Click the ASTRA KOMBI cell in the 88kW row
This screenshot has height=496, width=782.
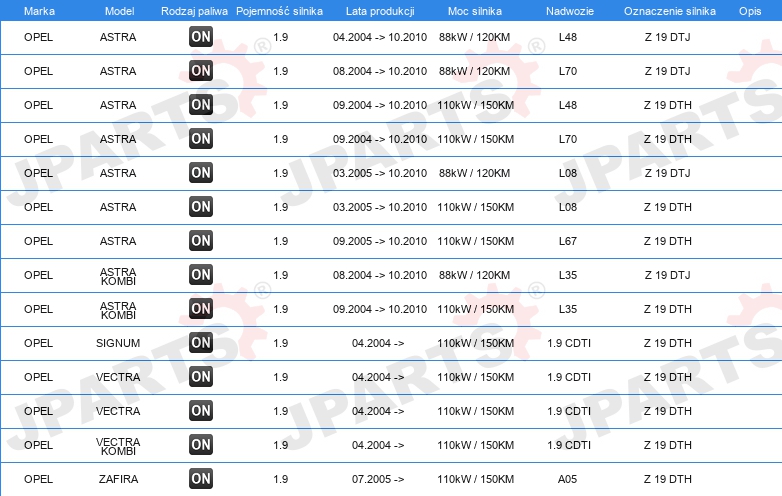(118, 276)
